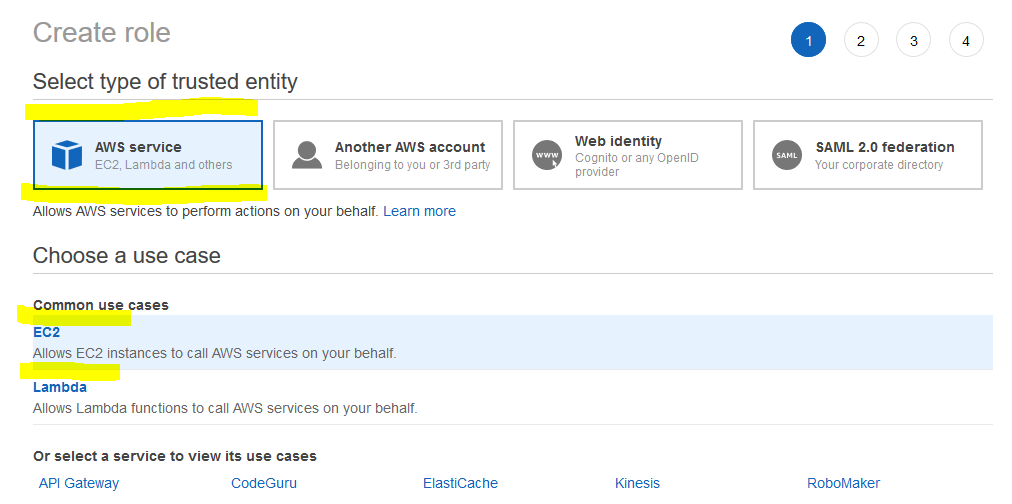The width and height of the screenshot is (1012, 504).
Task: Open Kinesis service use cases
Action: tap(638, 483)
